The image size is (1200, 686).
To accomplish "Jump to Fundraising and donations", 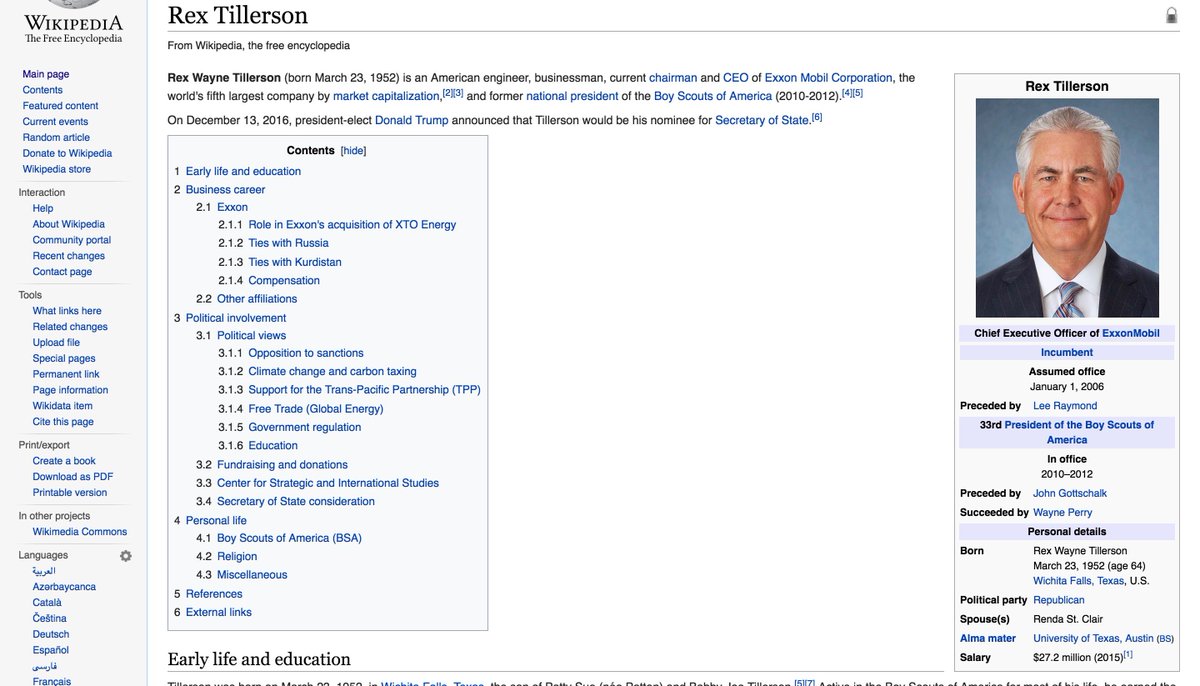I will (x=282, y=465).
